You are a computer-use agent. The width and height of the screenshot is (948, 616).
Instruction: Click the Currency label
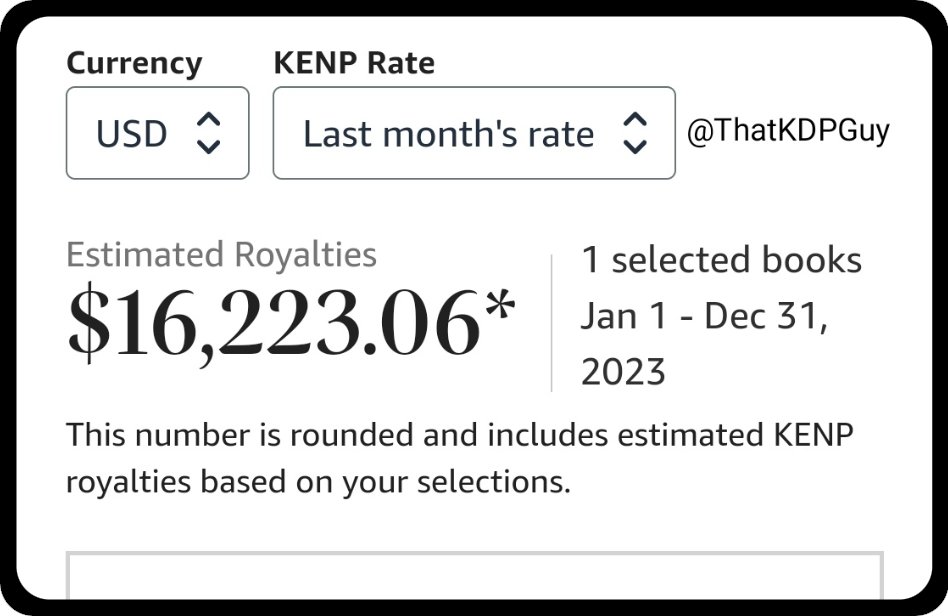point(134,64)
